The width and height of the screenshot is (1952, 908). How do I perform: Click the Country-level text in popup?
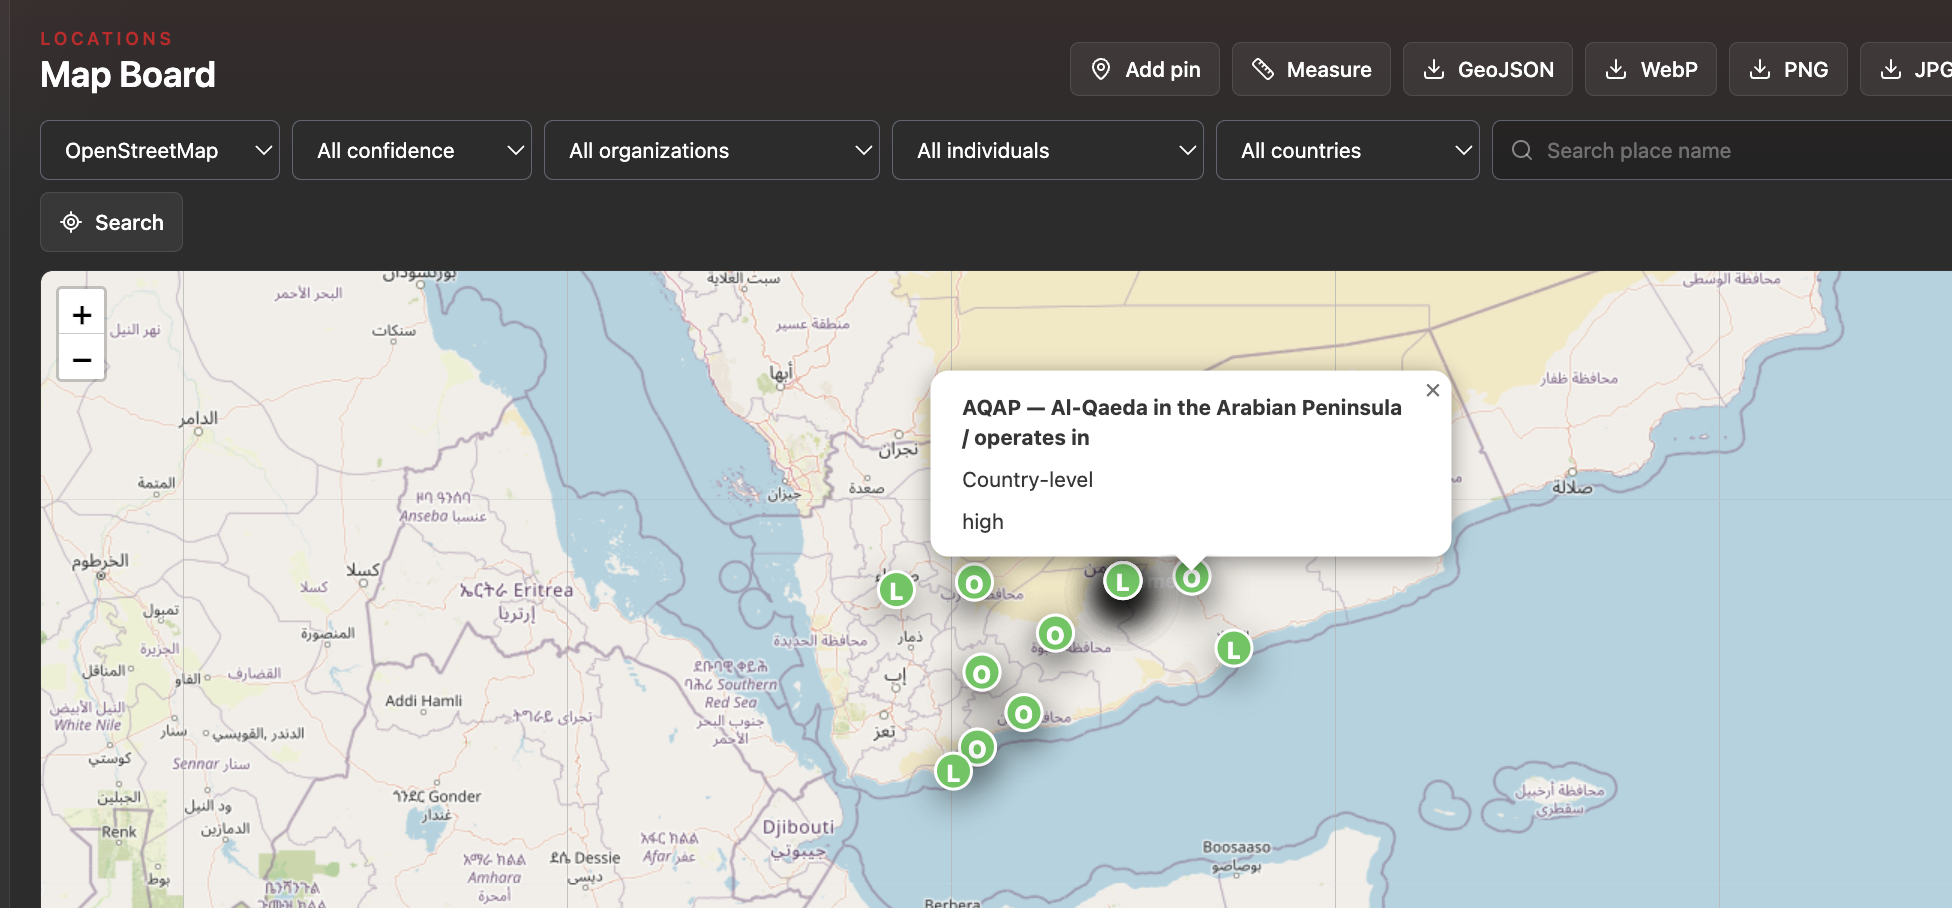[1027, 480]
